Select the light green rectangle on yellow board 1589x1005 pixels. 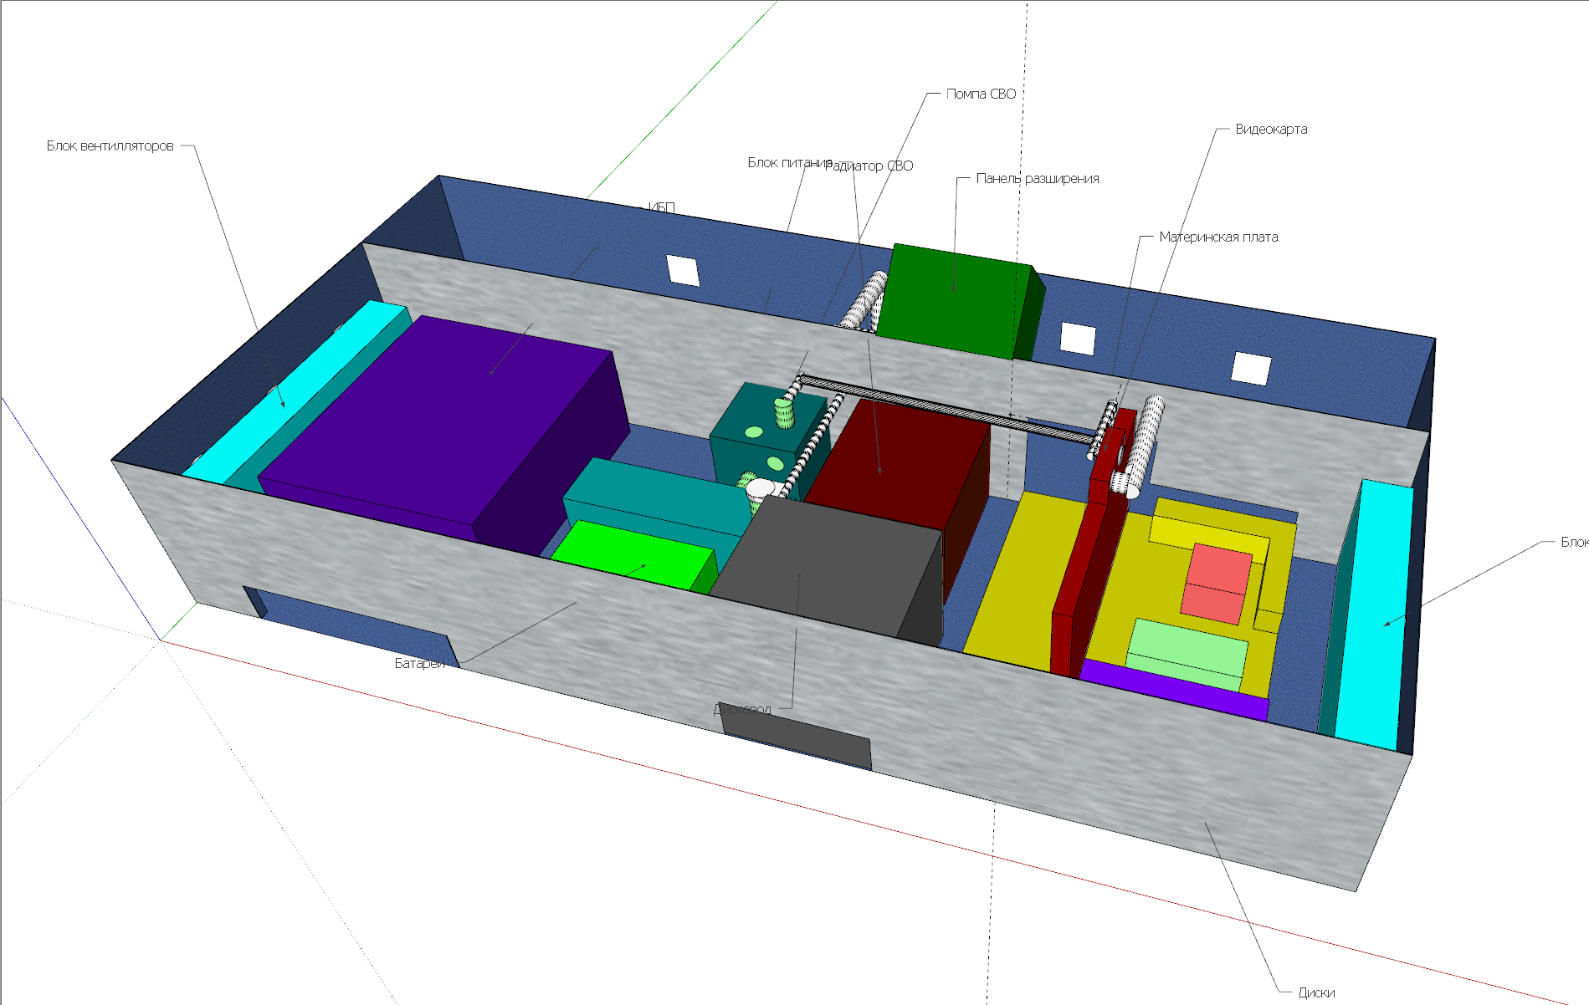[1187, 652]
